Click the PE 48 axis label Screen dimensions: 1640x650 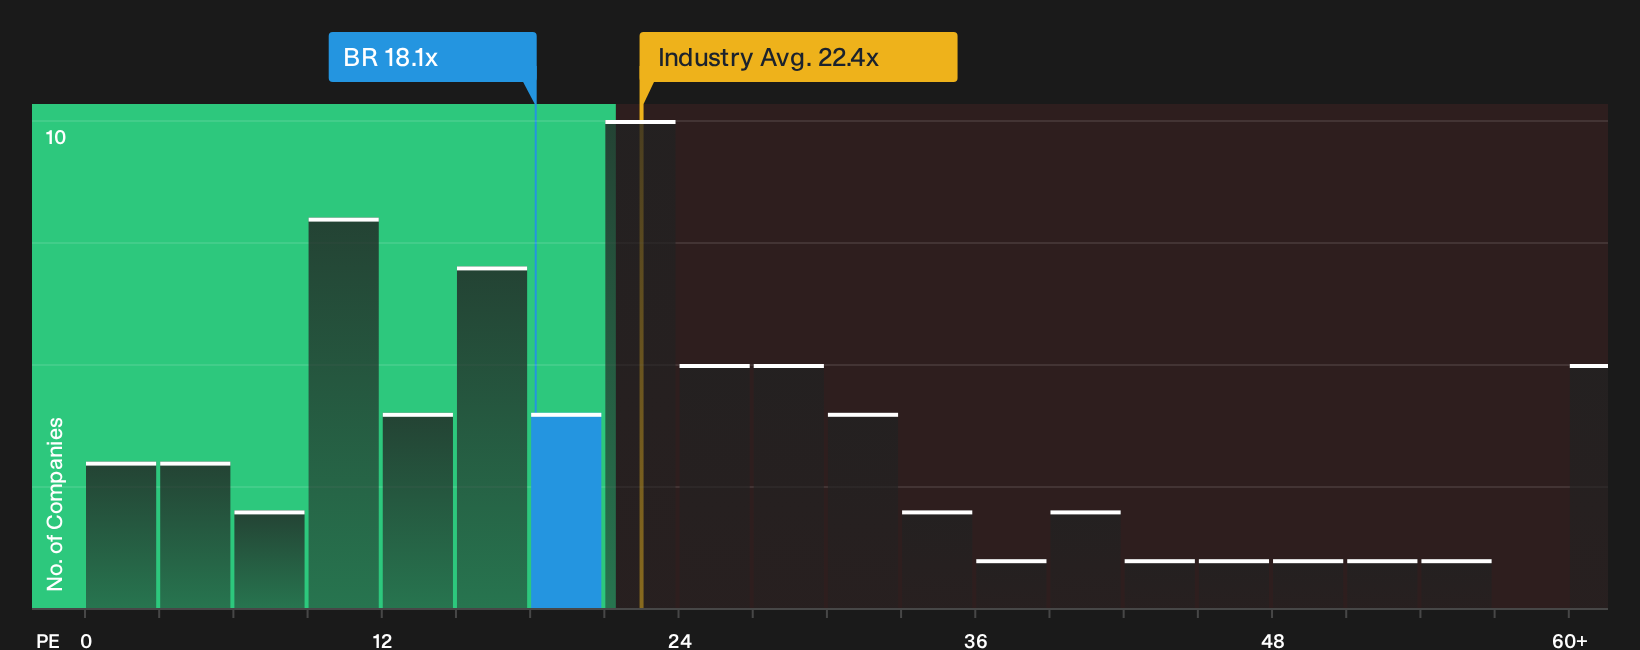pyautogui.click(x=1272, y=640)
